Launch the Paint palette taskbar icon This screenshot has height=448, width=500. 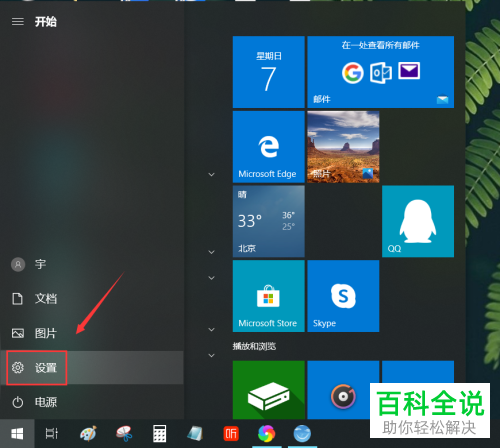coord(88,434)
